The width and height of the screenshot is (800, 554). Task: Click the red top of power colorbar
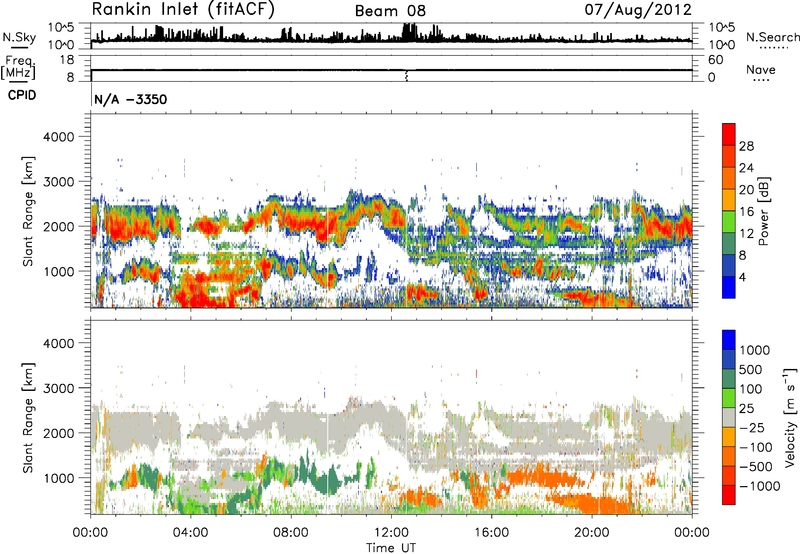pos(729,134)
